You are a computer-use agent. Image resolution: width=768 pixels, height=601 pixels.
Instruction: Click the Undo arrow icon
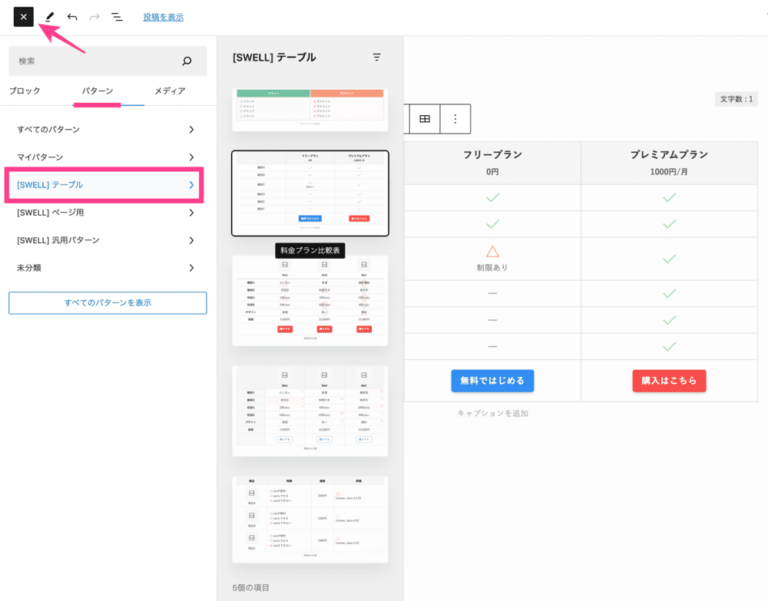pos(72,17)
